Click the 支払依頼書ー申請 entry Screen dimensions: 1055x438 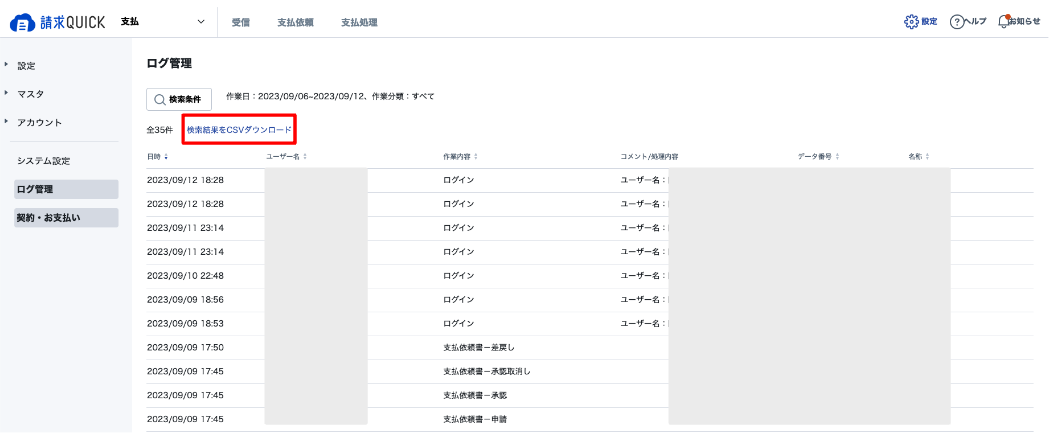pos(475,419)
